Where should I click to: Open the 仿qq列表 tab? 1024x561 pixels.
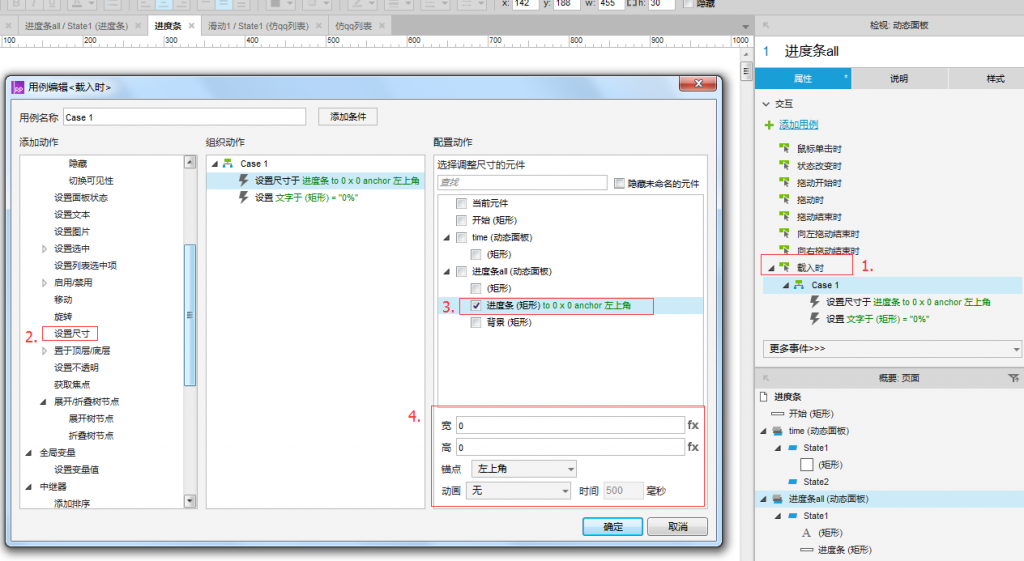[x=353, y=26]
